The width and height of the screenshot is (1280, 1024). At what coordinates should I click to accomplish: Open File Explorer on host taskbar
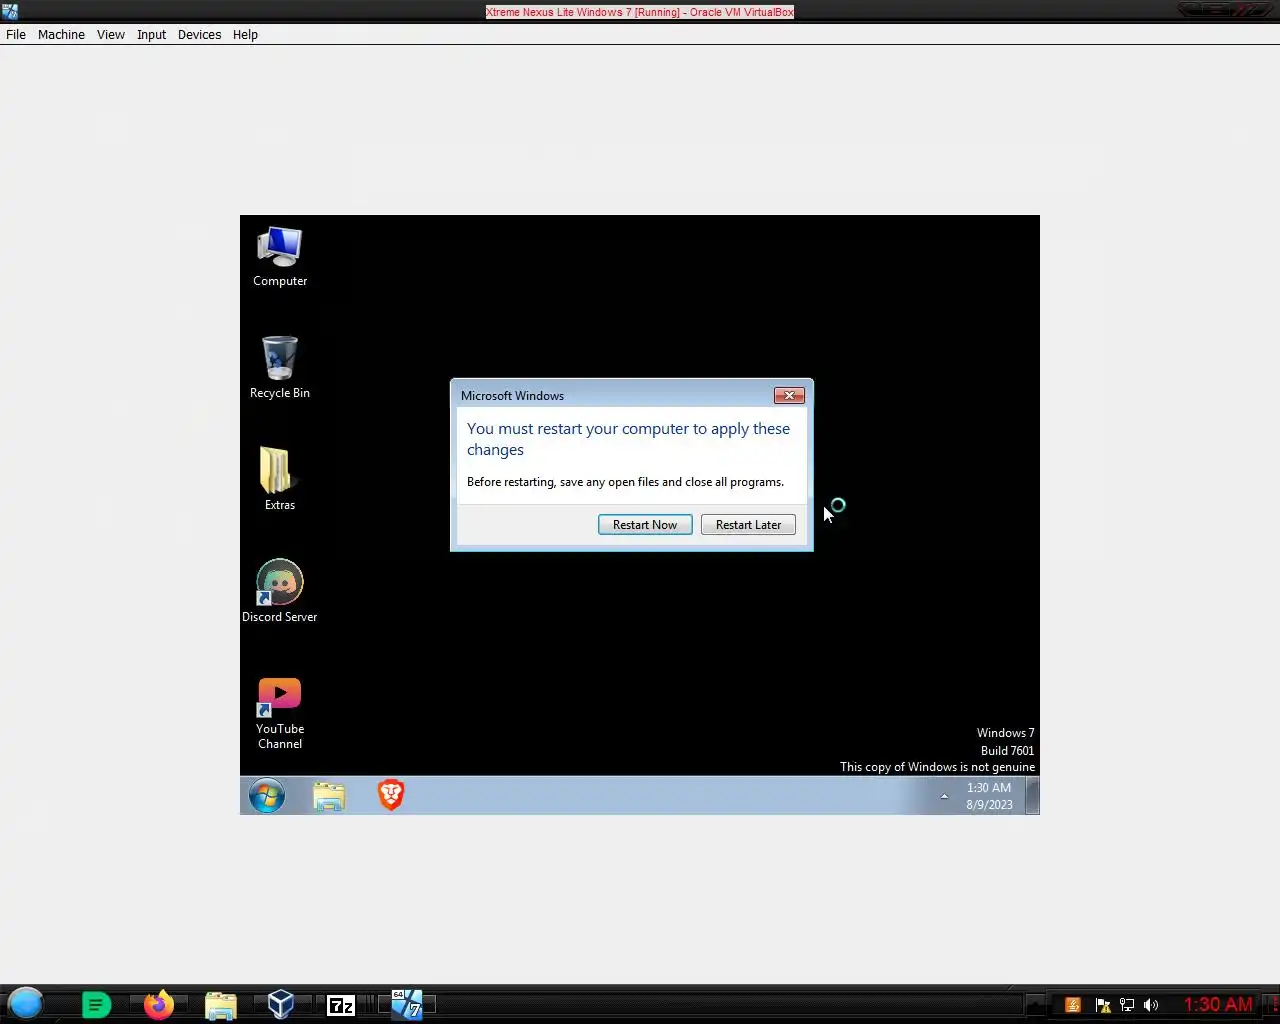pos(220,1005)
